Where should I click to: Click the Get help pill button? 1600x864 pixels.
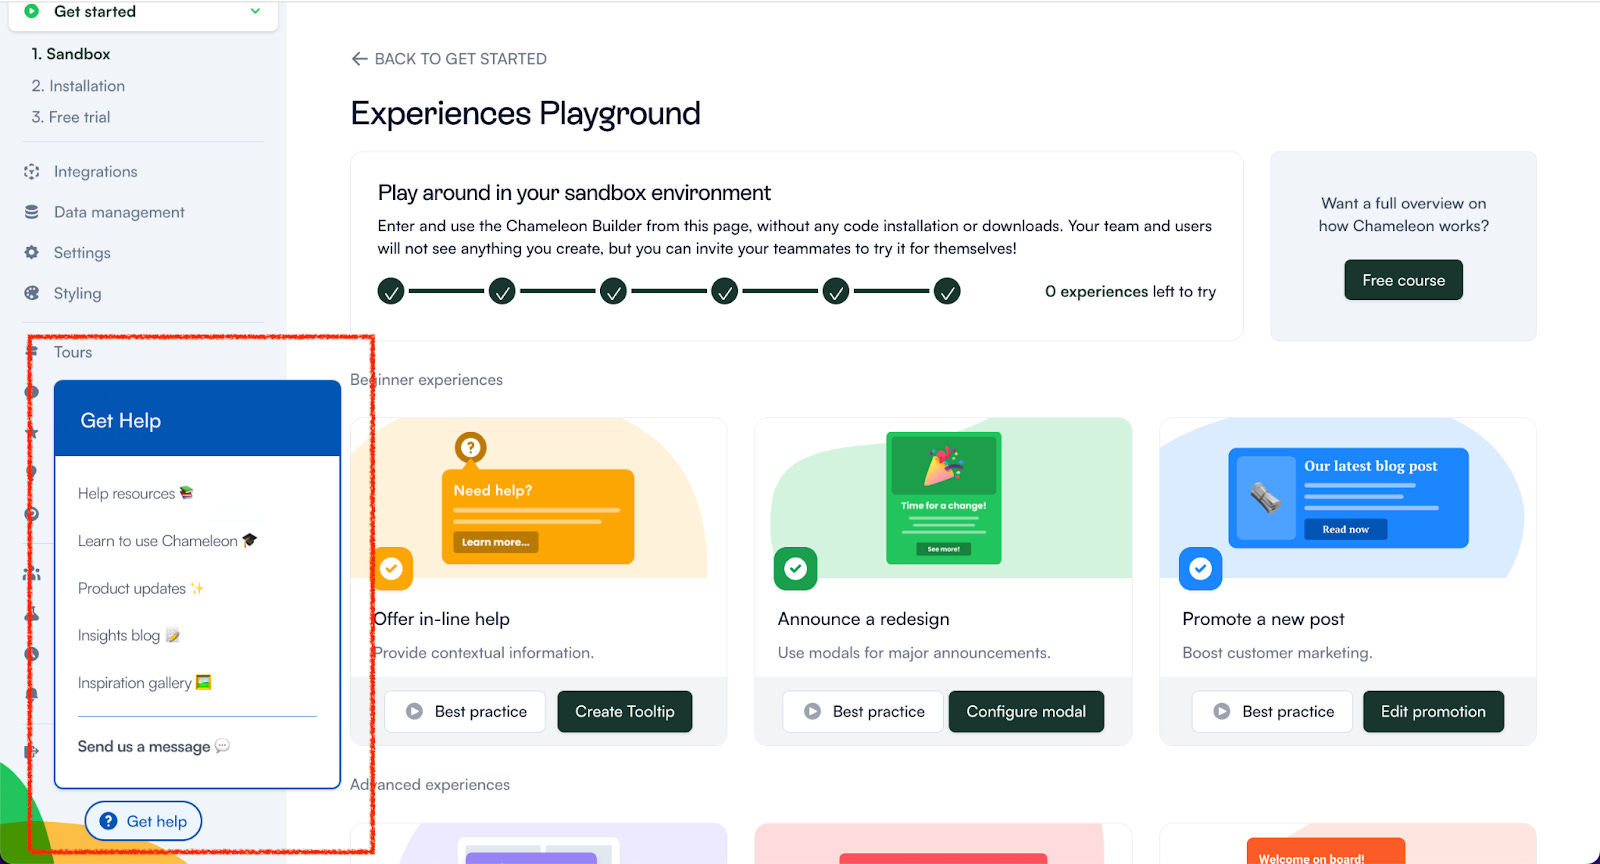point(143,821)
